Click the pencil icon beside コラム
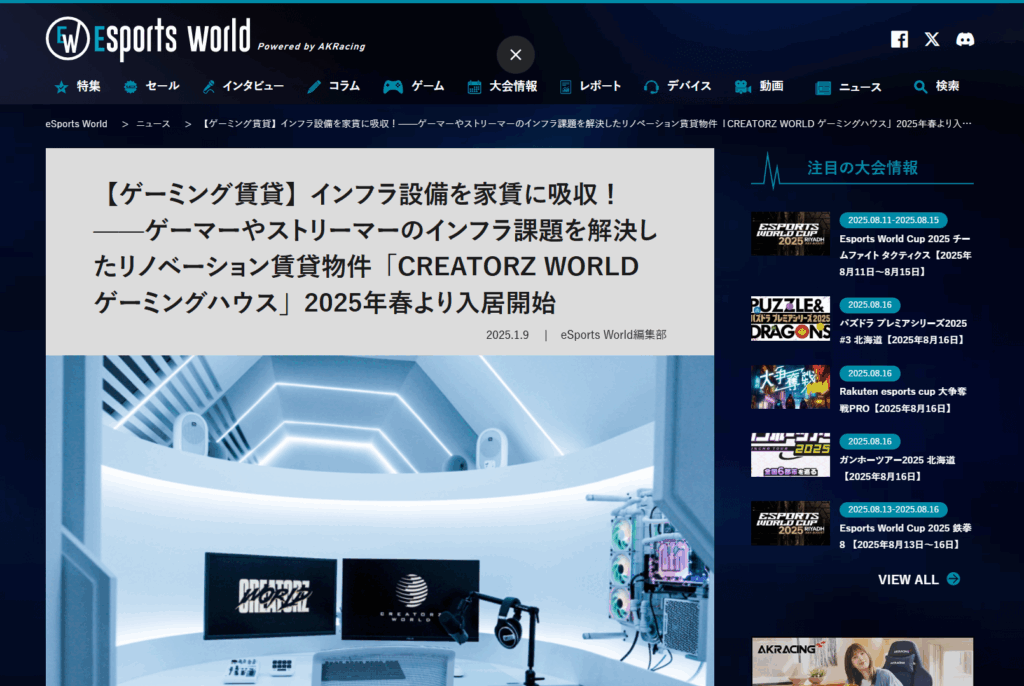Image resolution: width=1024 pixels, height=686 pixels. [x=314, y=87]
